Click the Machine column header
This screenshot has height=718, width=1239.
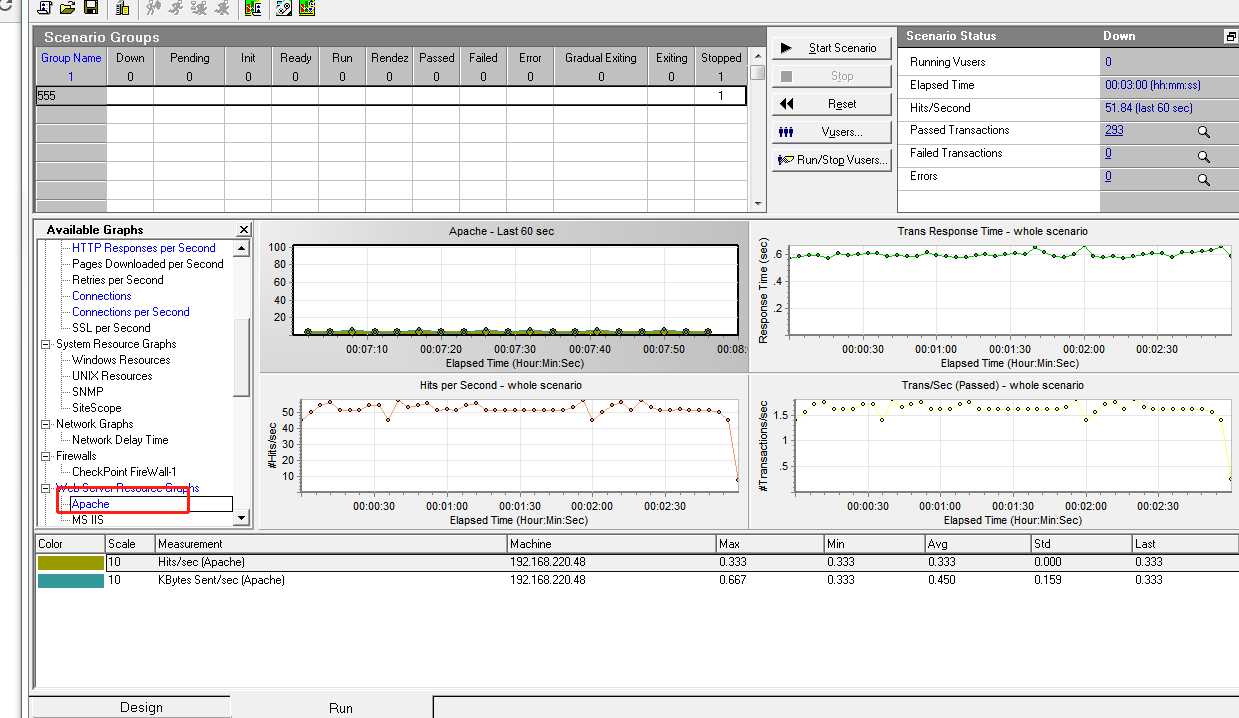(611, 544)
